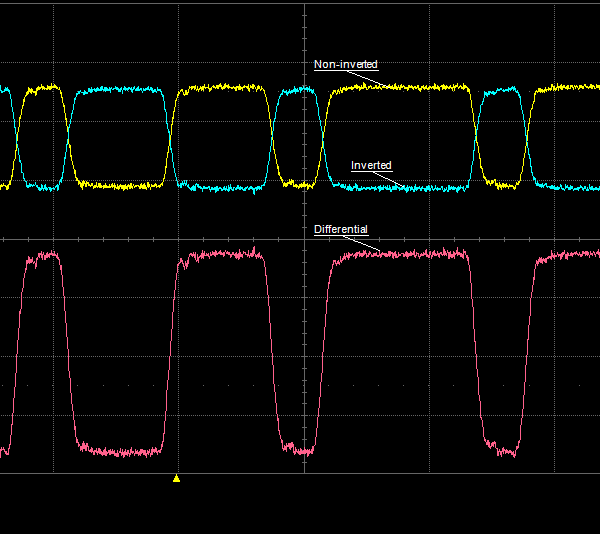Viewport: 600px width, 534px height.
Task: Click the pink trace's rightmost narrow low dip
Action: coord(503,450)
